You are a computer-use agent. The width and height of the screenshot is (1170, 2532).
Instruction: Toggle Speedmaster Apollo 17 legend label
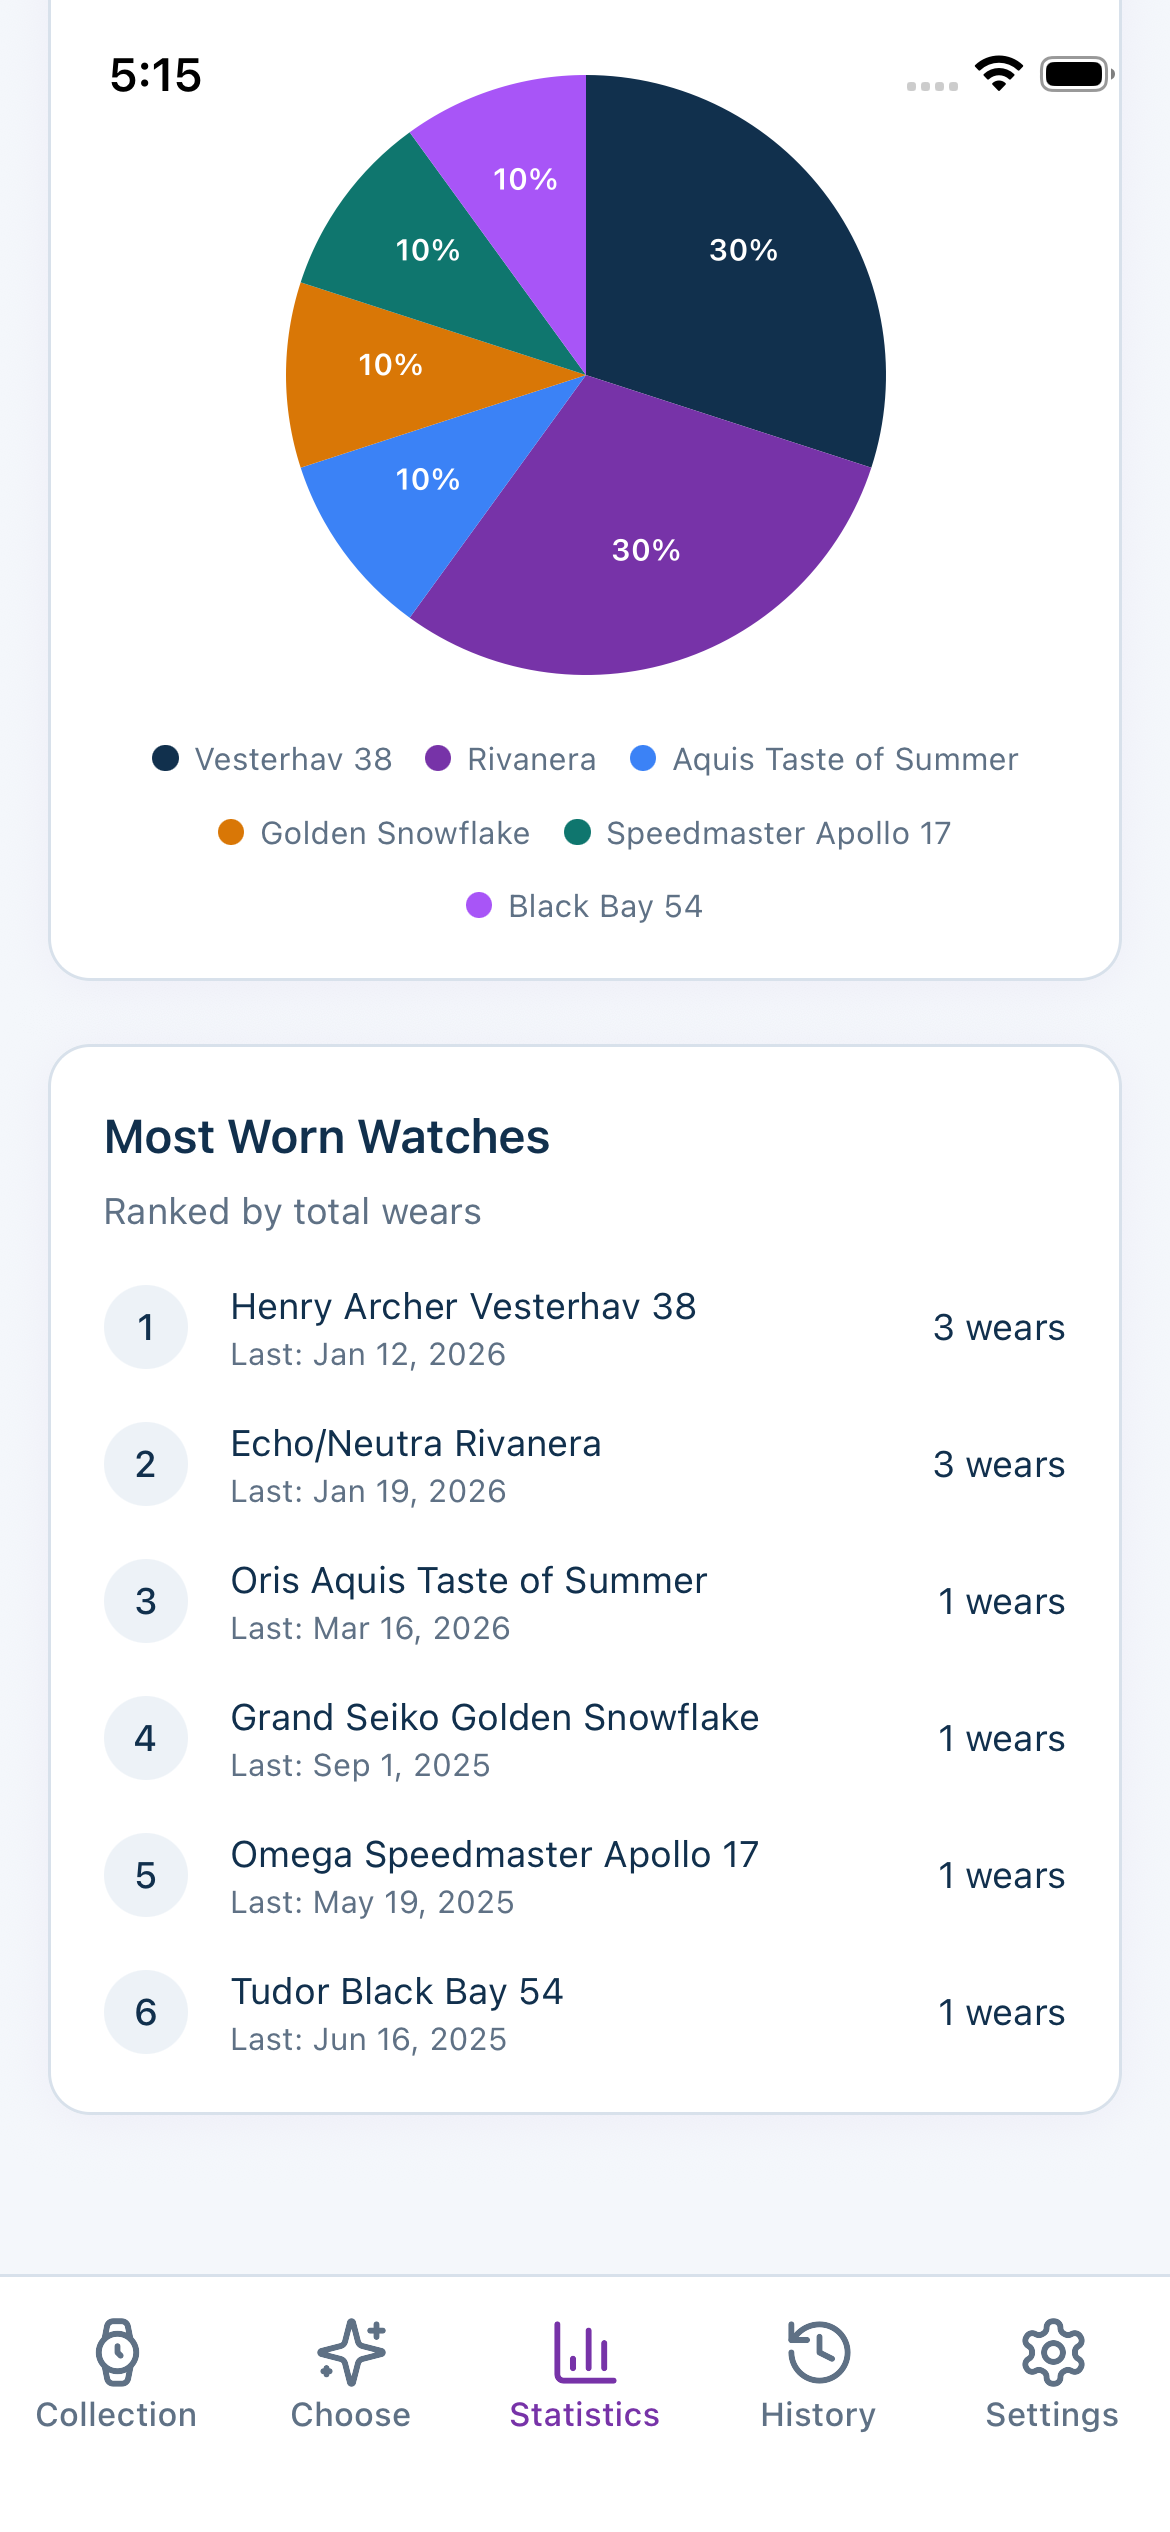pos(778,833)
